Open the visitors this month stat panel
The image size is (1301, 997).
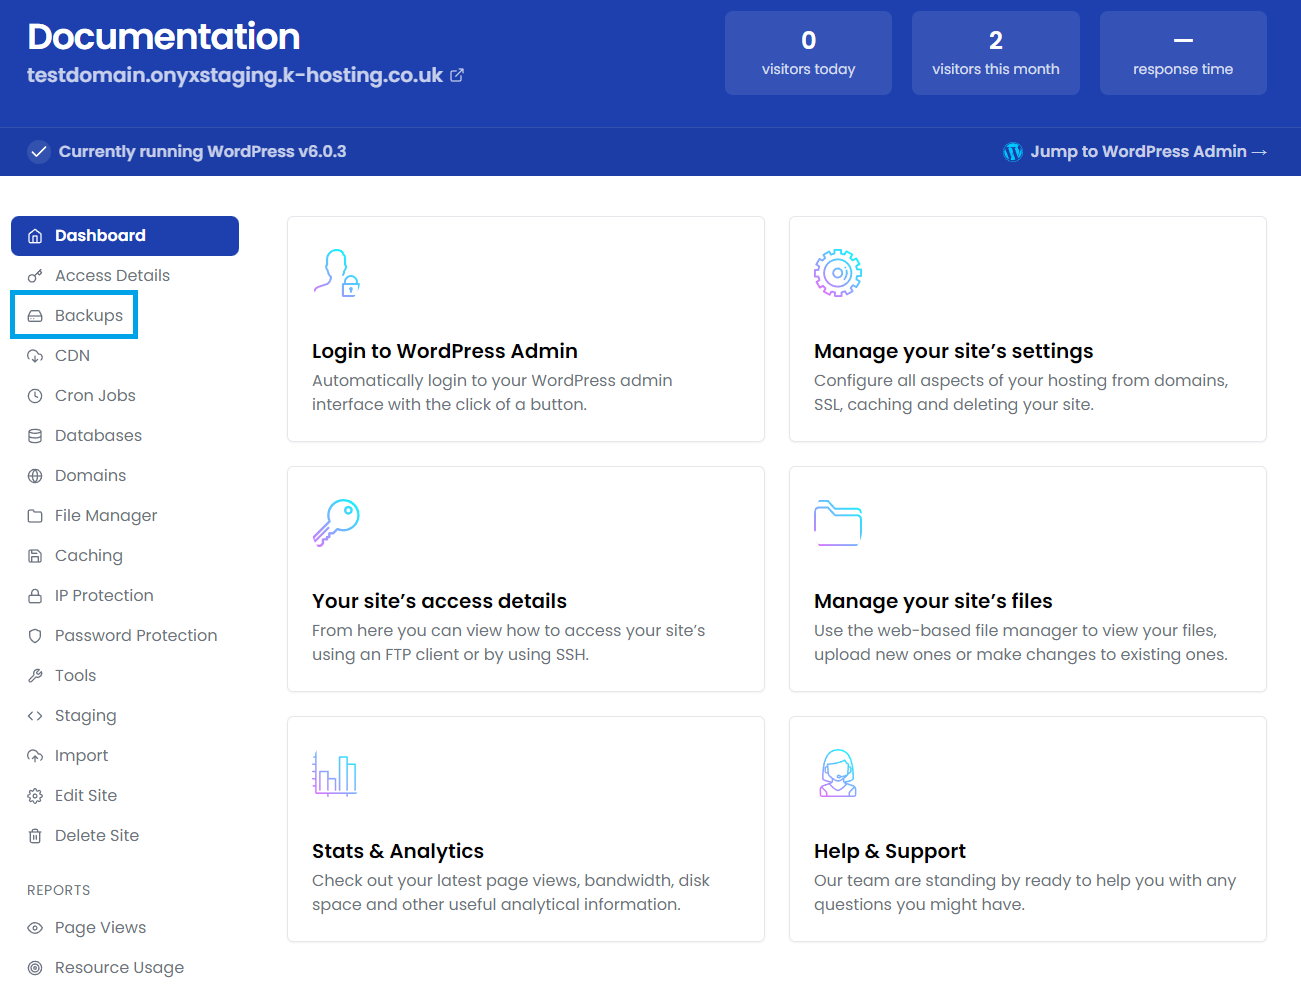click(x=995, y=52)
